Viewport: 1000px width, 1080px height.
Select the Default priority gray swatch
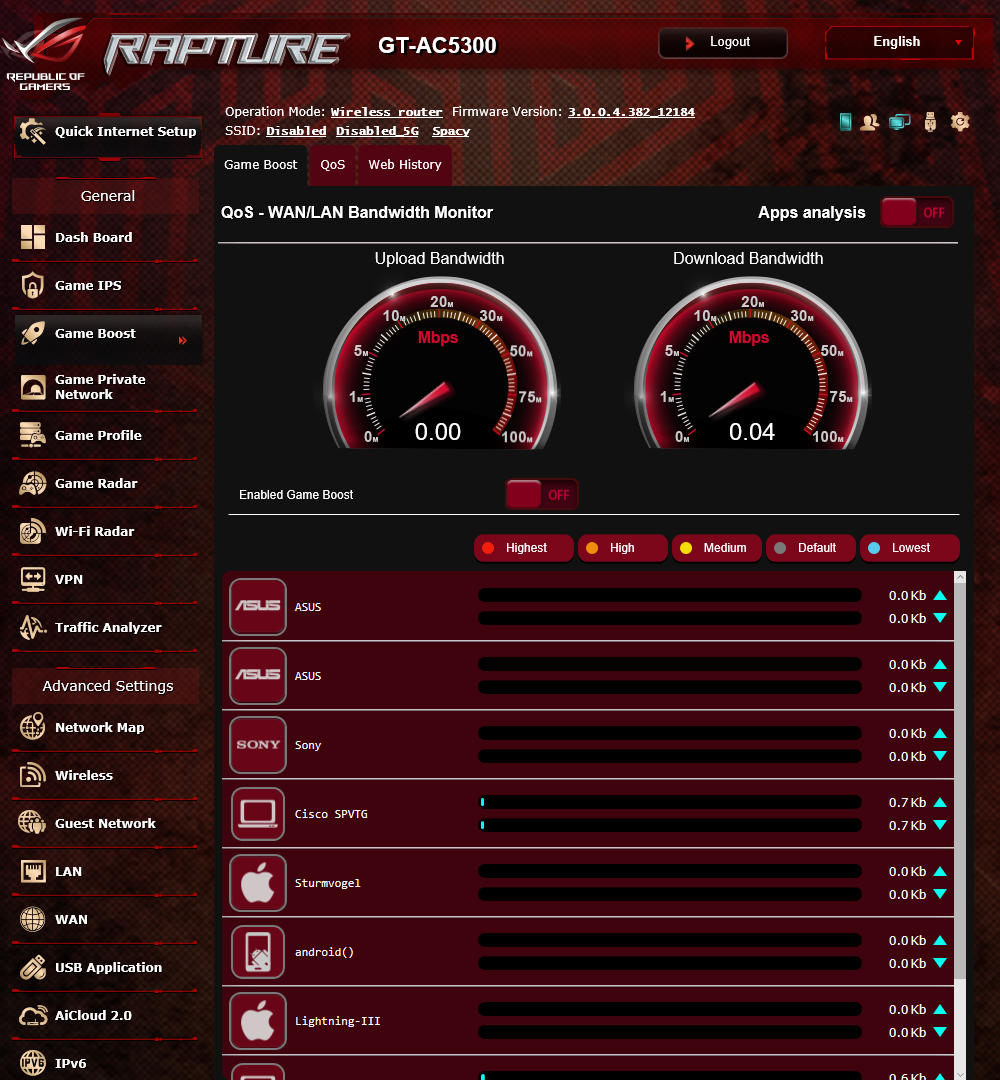780,548
